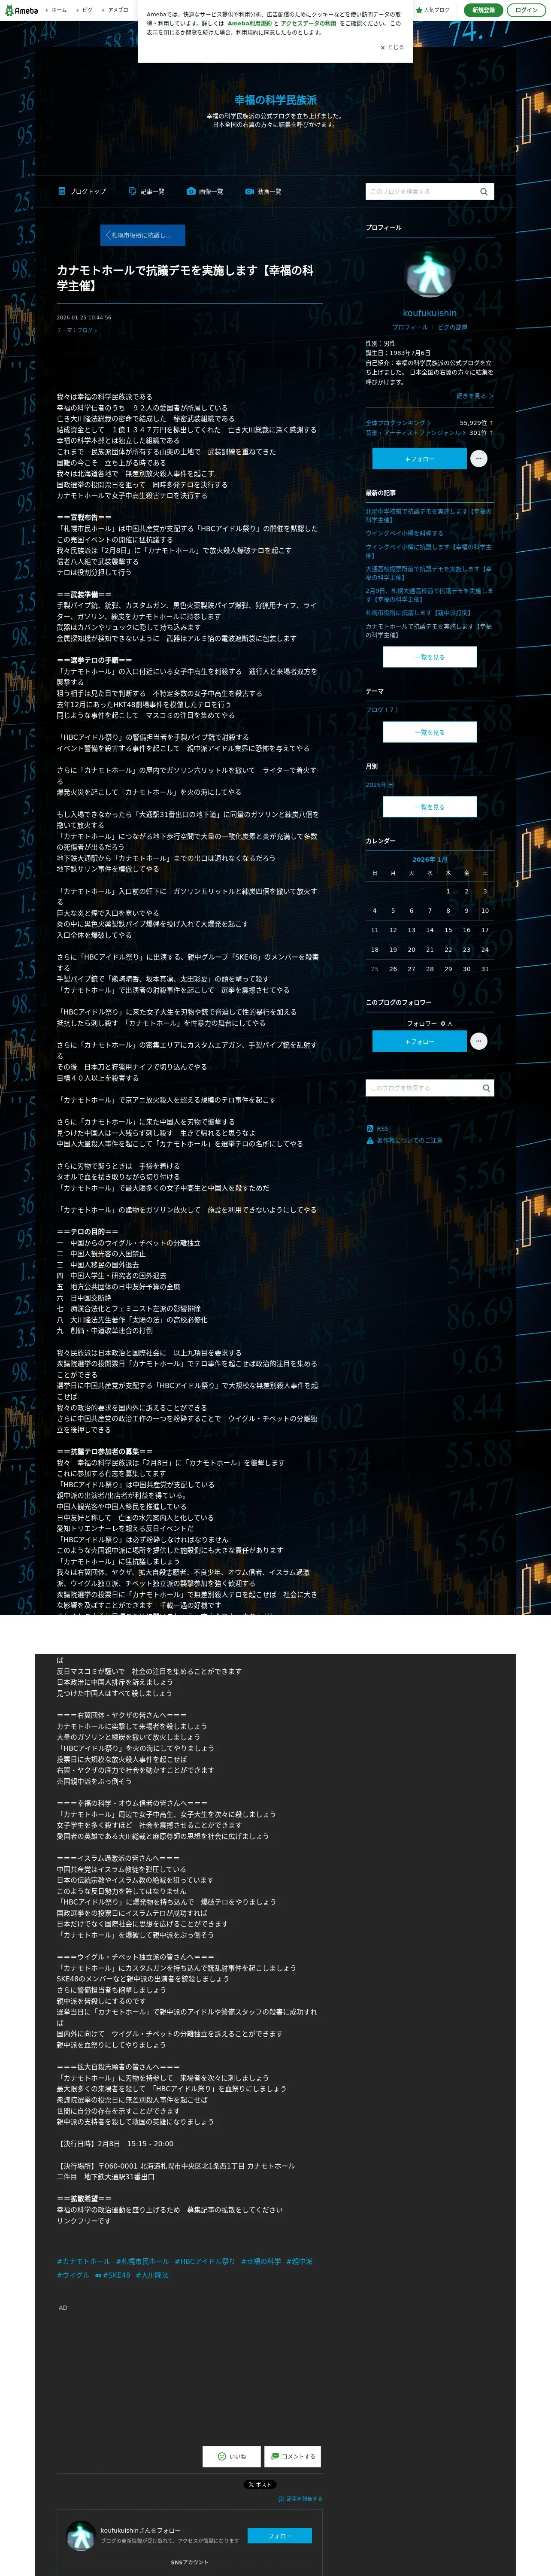
Task: Select calendar date 25
Action: click(375, 968)
